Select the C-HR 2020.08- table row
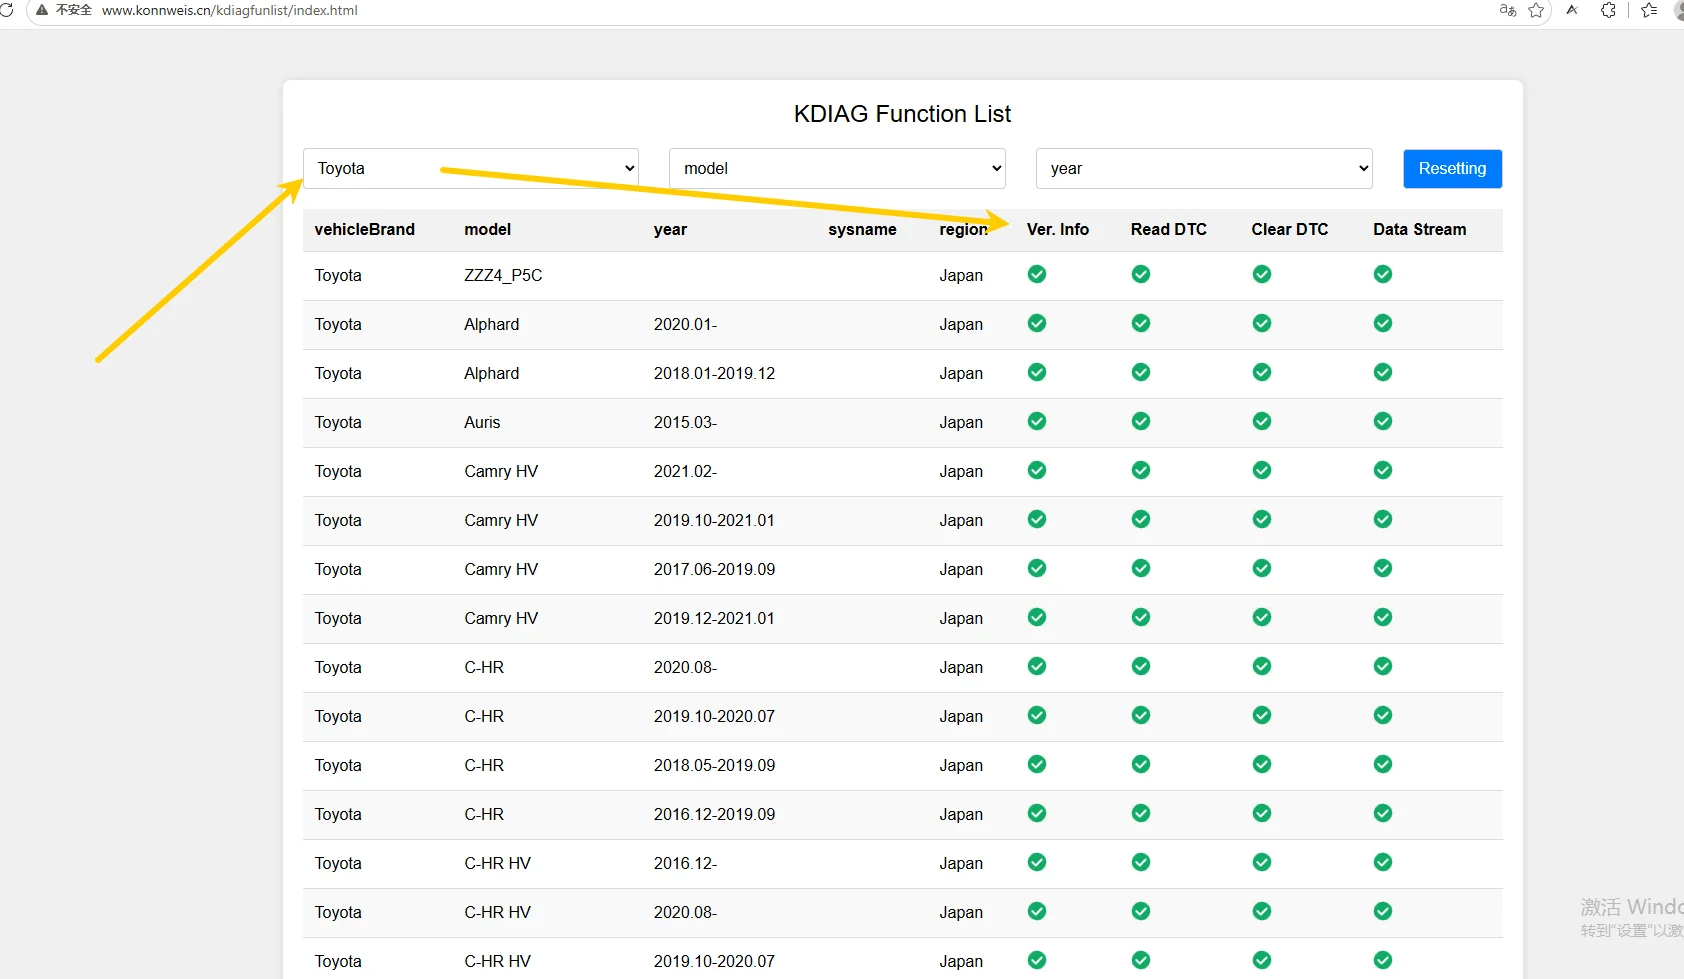The height and width of the screenshot is (979, 1684). pos(902,667)
